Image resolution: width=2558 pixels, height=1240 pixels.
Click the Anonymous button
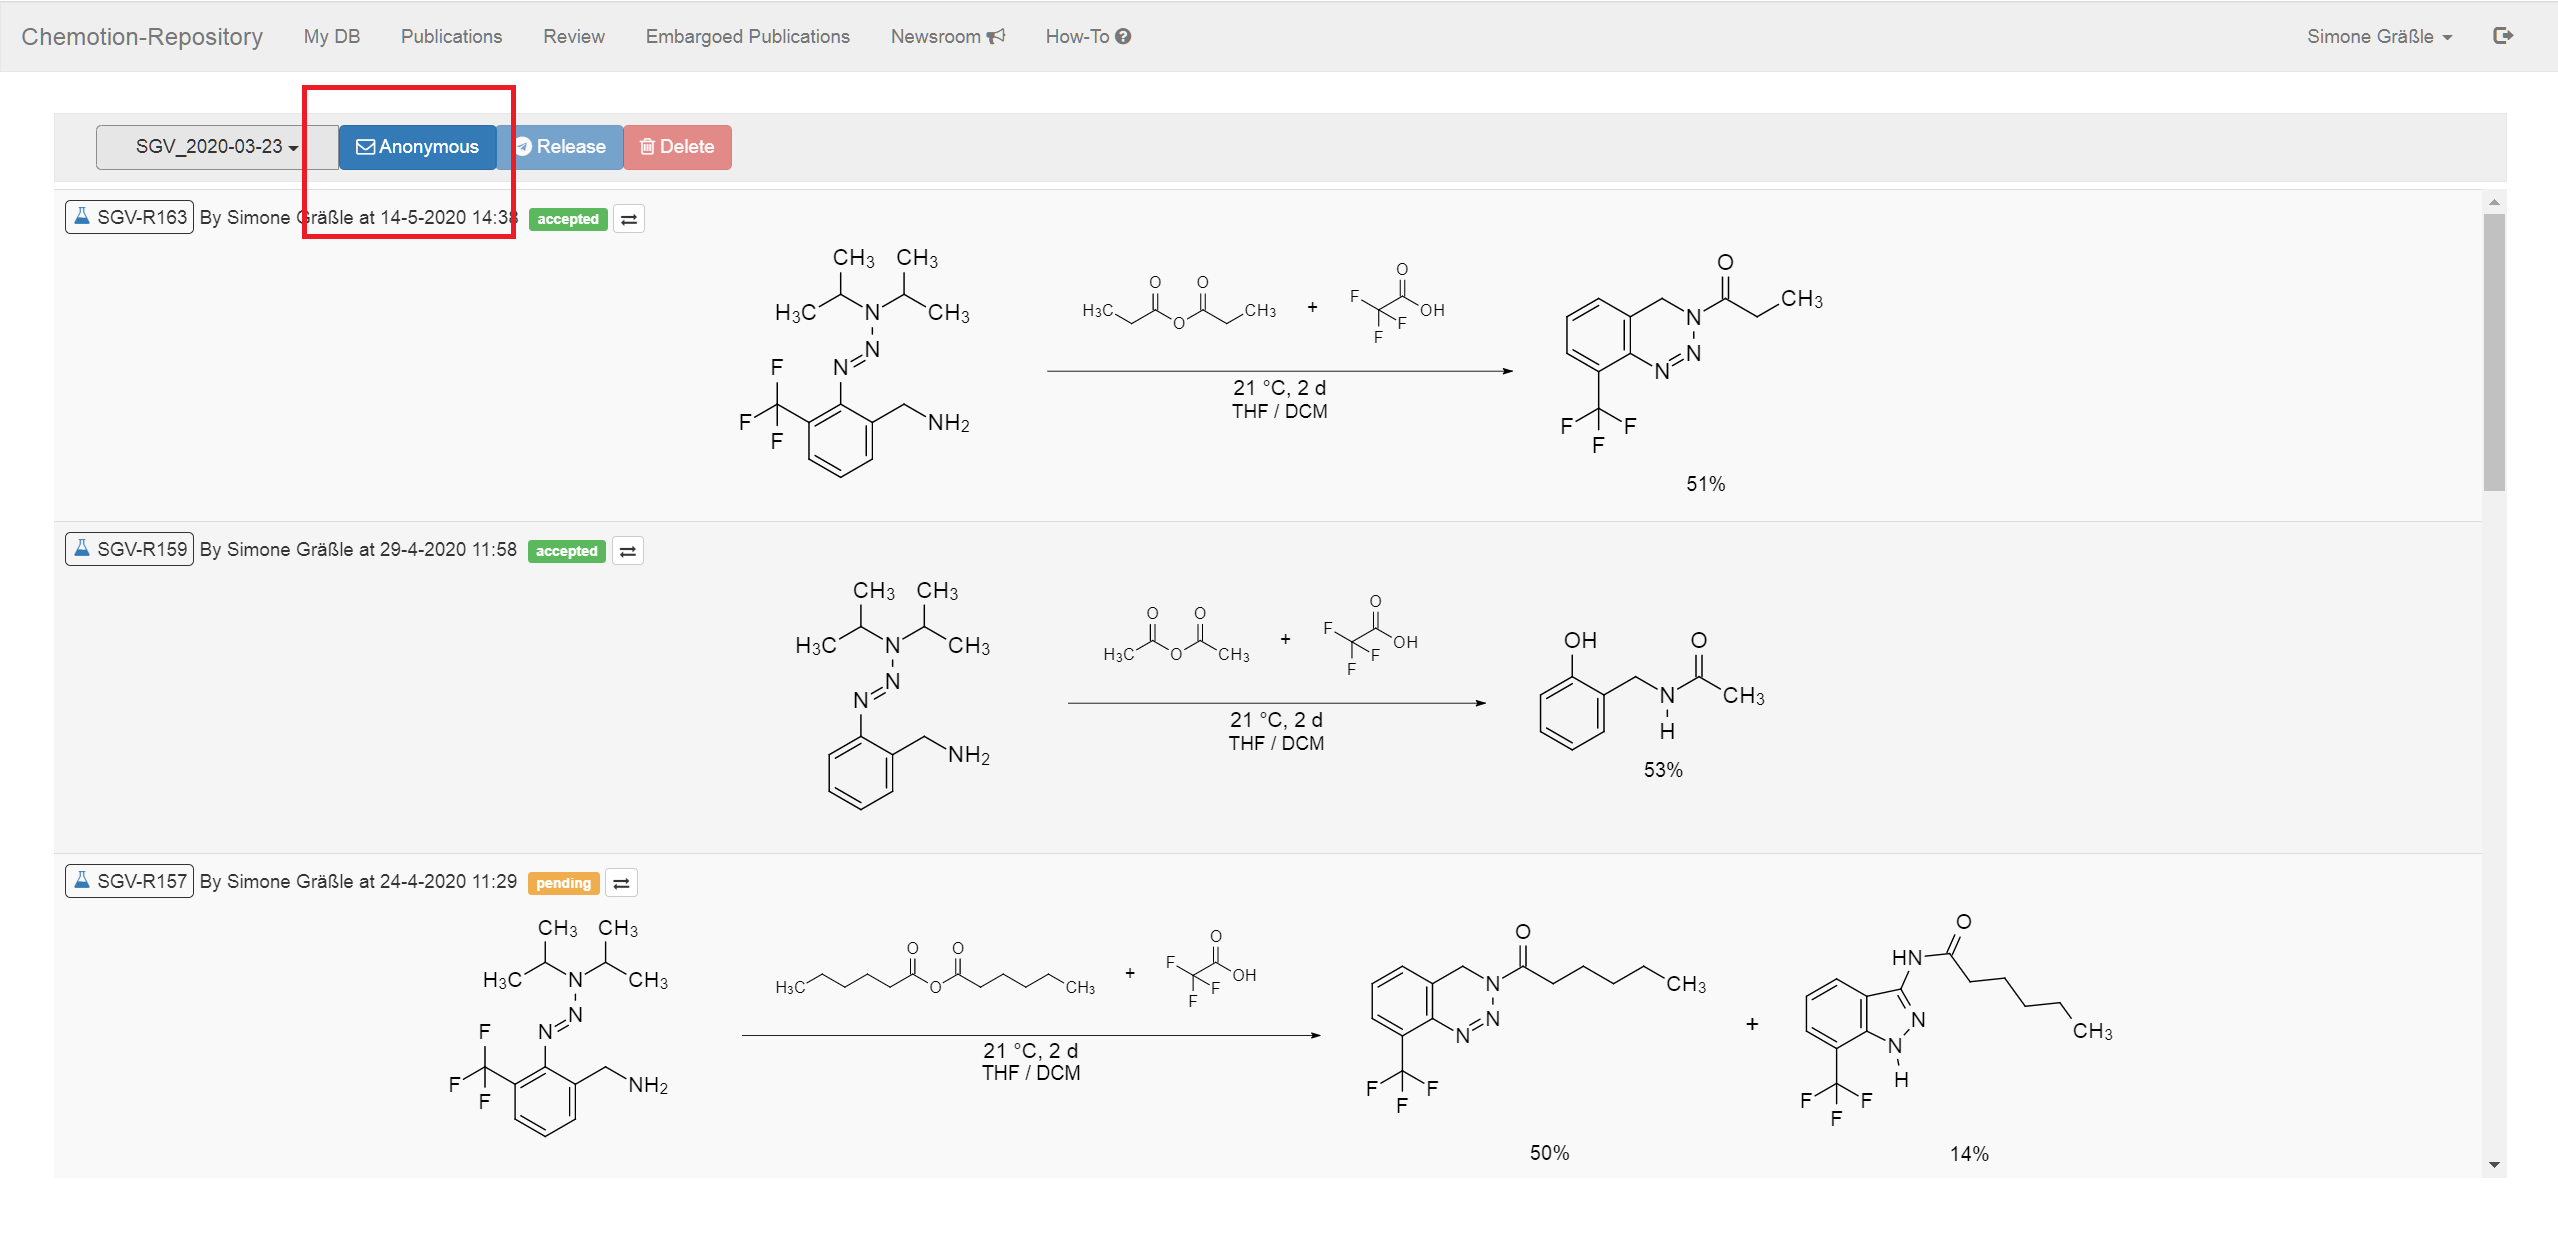pos(417,147)
